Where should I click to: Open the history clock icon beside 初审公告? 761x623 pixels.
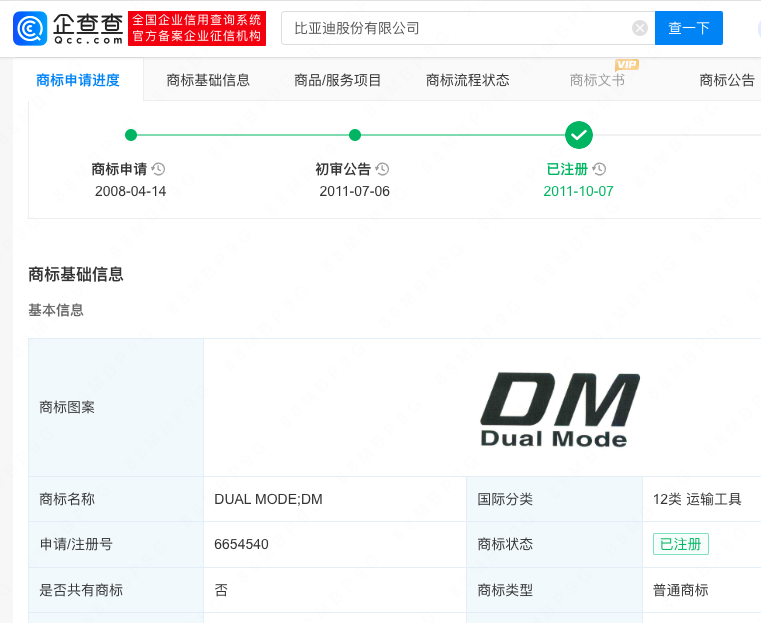[382, 169]
